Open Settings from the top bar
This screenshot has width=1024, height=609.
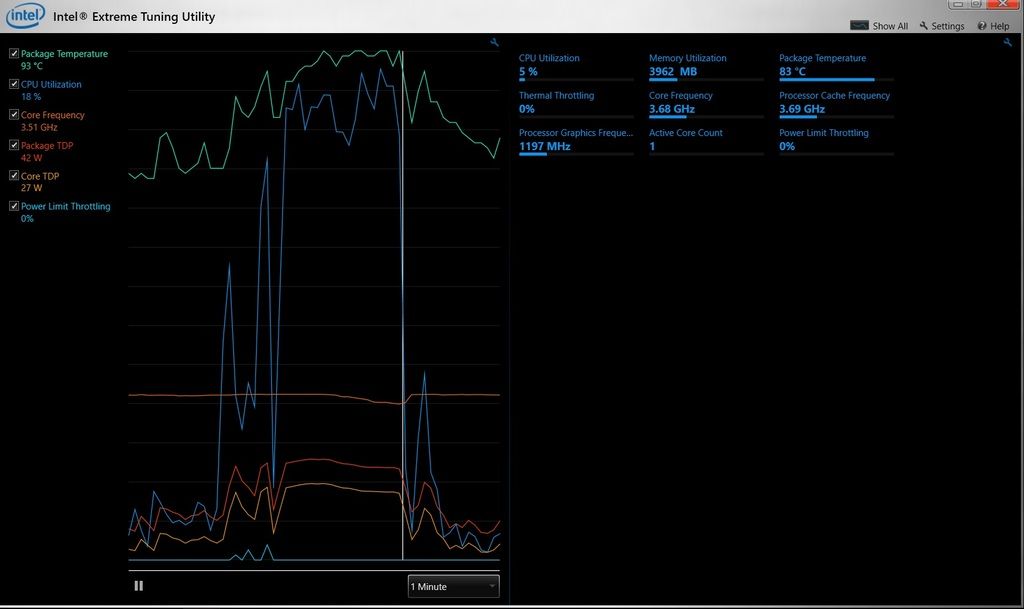(x=948, y=26)
